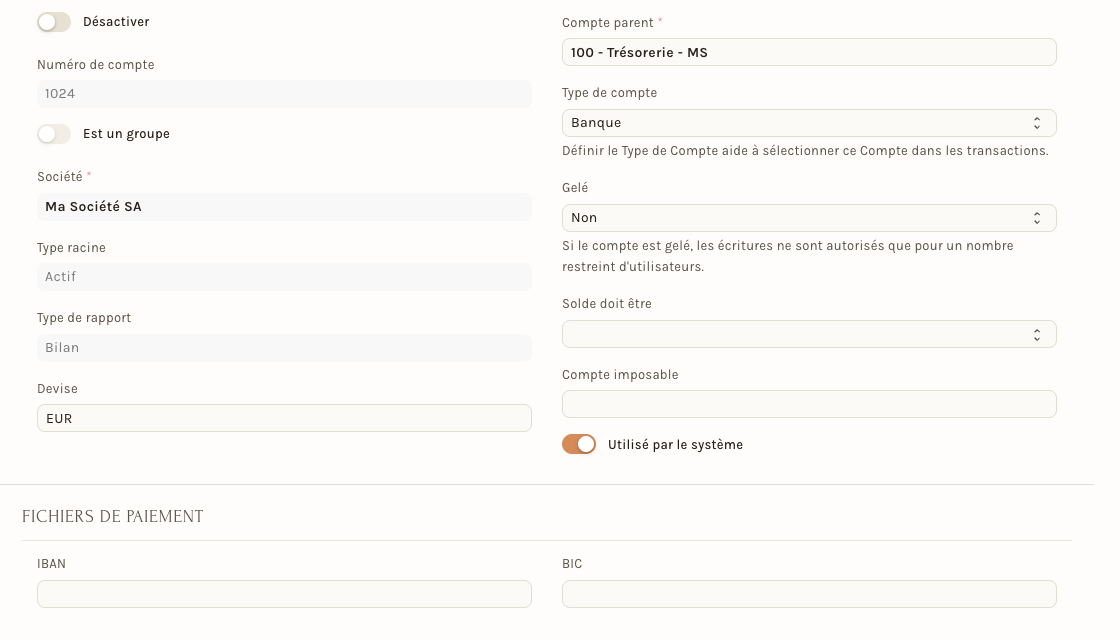Click the Devise field containing EUR
The height and width of the screenshot is (640, 1120).
point(284,418)
